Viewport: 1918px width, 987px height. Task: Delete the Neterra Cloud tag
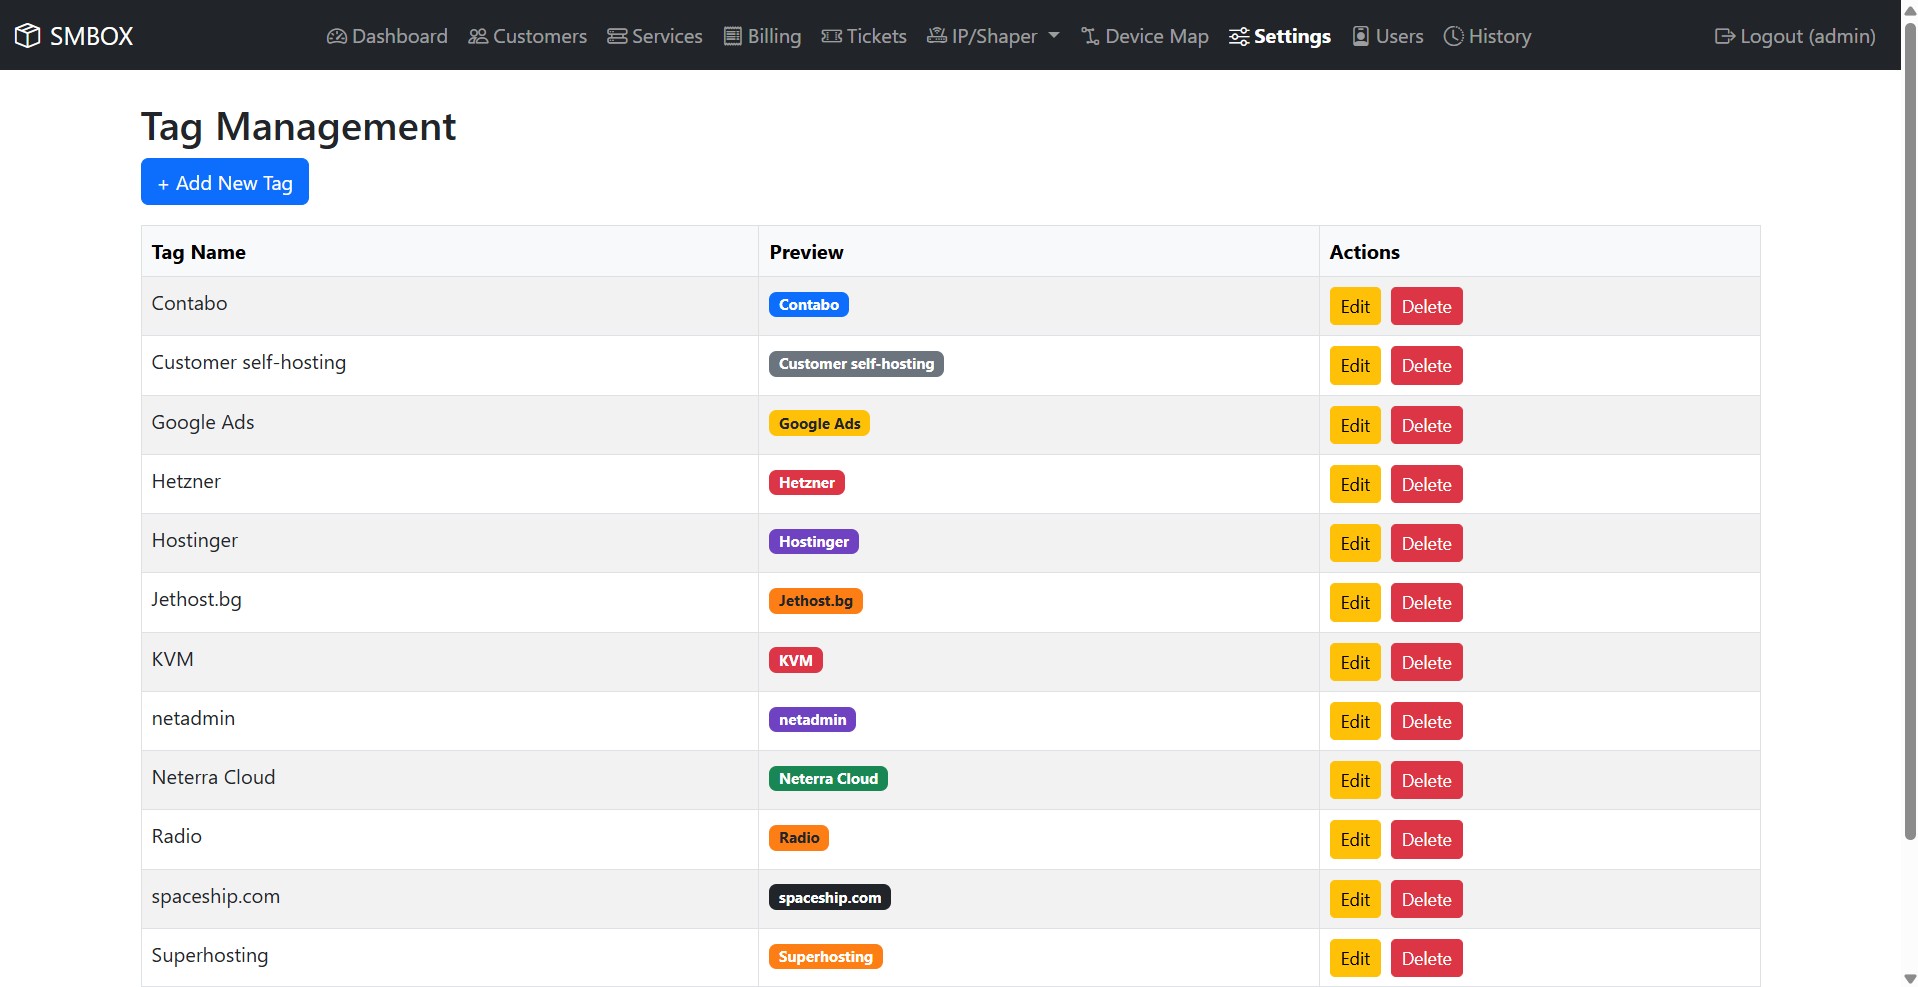pyautogui.click(x=1426, y=780)
